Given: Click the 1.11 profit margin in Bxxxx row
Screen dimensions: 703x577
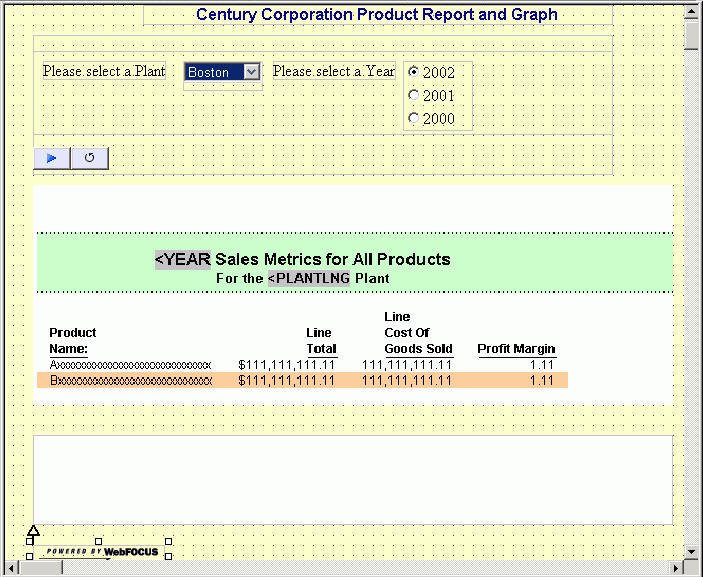Looking at the screenshot, I should pos(542,381).
